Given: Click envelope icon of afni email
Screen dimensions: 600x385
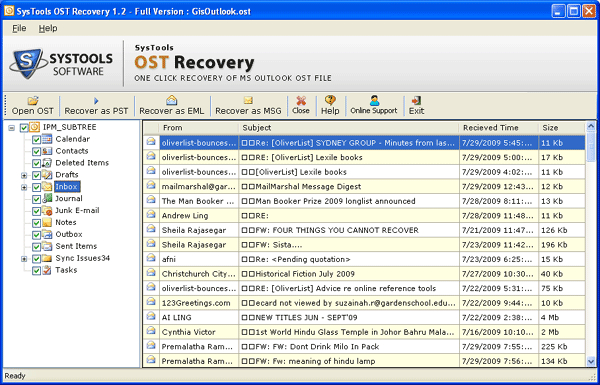Looking at the screenshot, I should [151, 258].
